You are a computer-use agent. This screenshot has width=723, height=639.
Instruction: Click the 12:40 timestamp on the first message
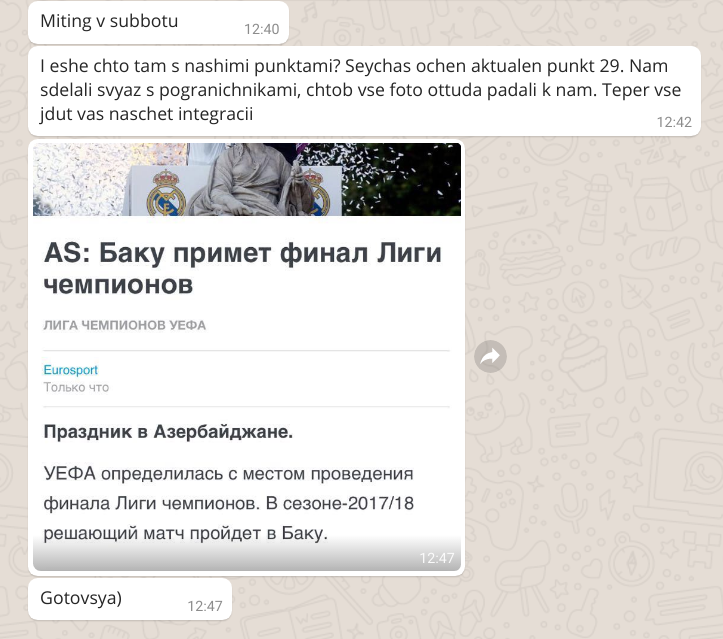point(261,29)
